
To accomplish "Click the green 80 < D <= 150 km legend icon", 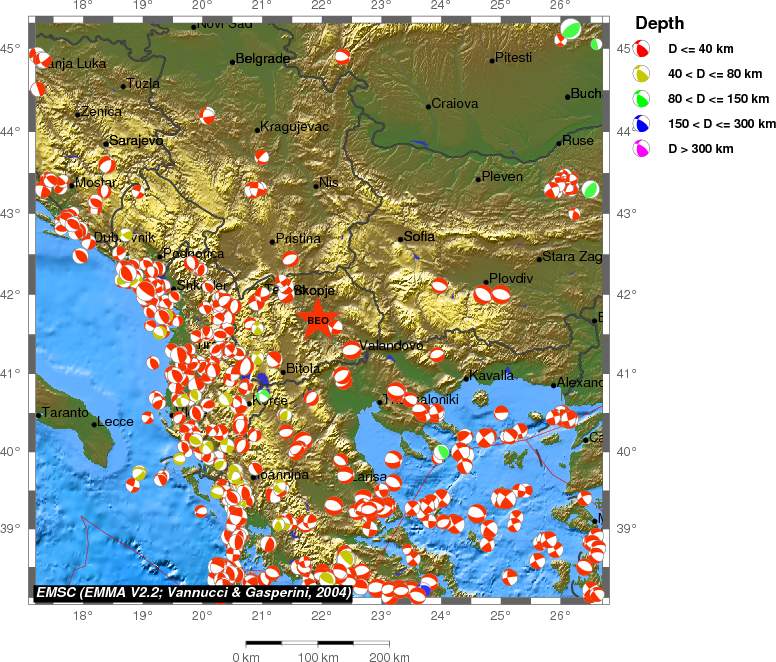I will click(x=641, y=99).
